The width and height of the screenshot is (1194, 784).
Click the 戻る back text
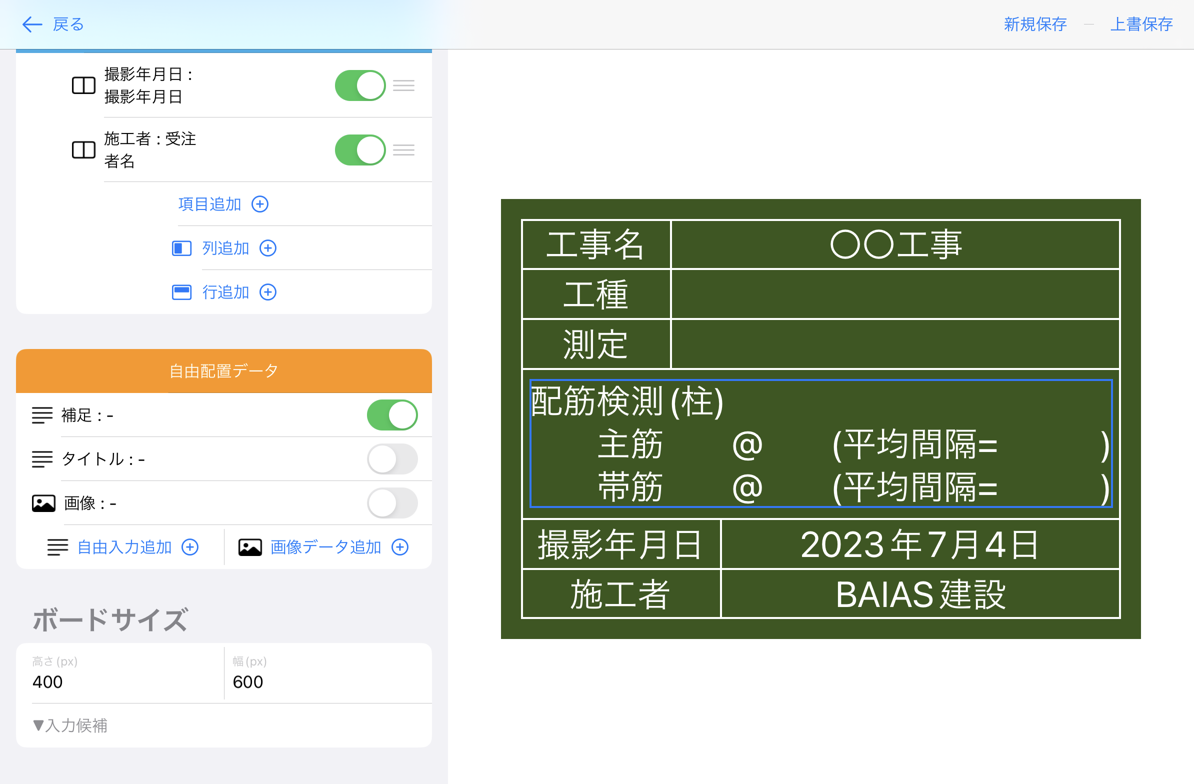pos(69,24)
